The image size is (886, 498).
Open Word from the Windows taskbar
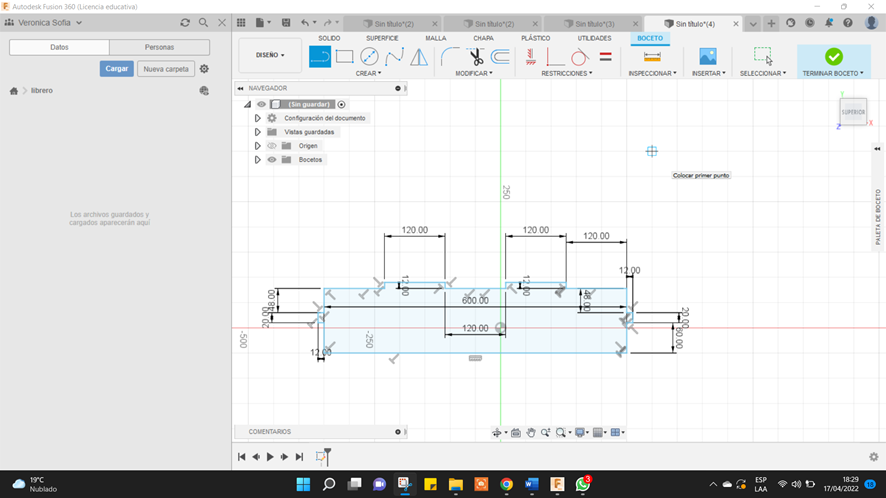(x=532, y=484)
